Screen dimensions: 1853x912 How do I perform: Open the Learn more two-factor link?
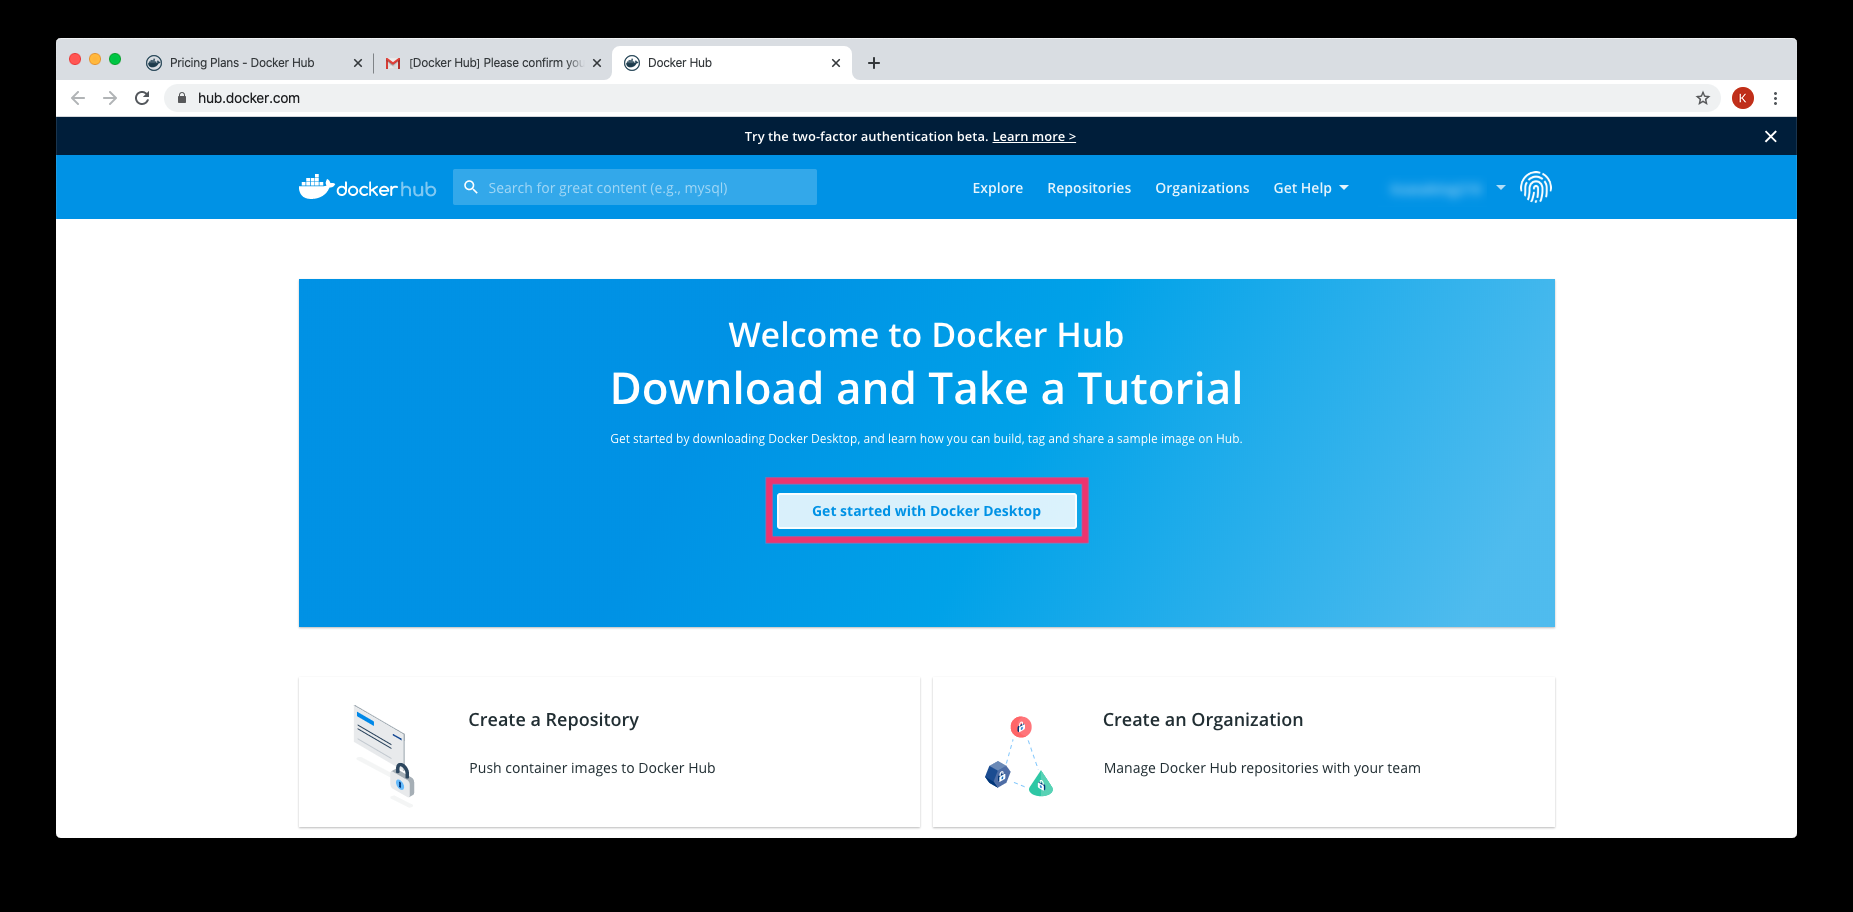[x=1034, y=136]
